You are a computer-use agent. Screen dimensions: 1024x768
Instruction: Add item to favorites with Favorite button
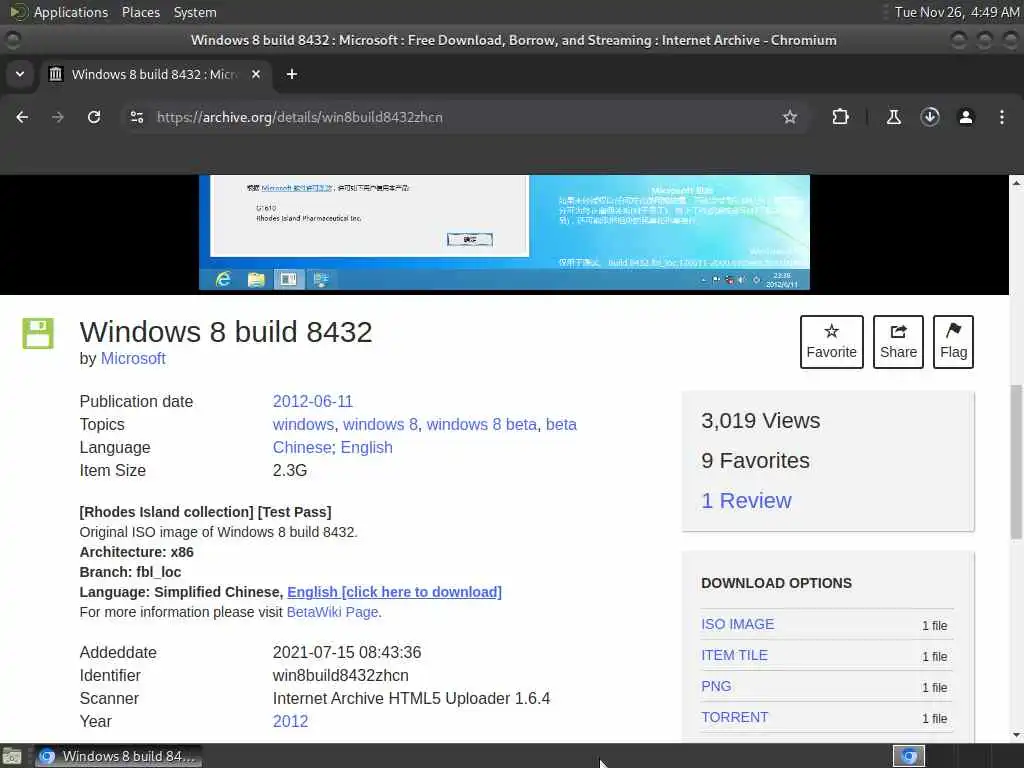pos(831,342)
